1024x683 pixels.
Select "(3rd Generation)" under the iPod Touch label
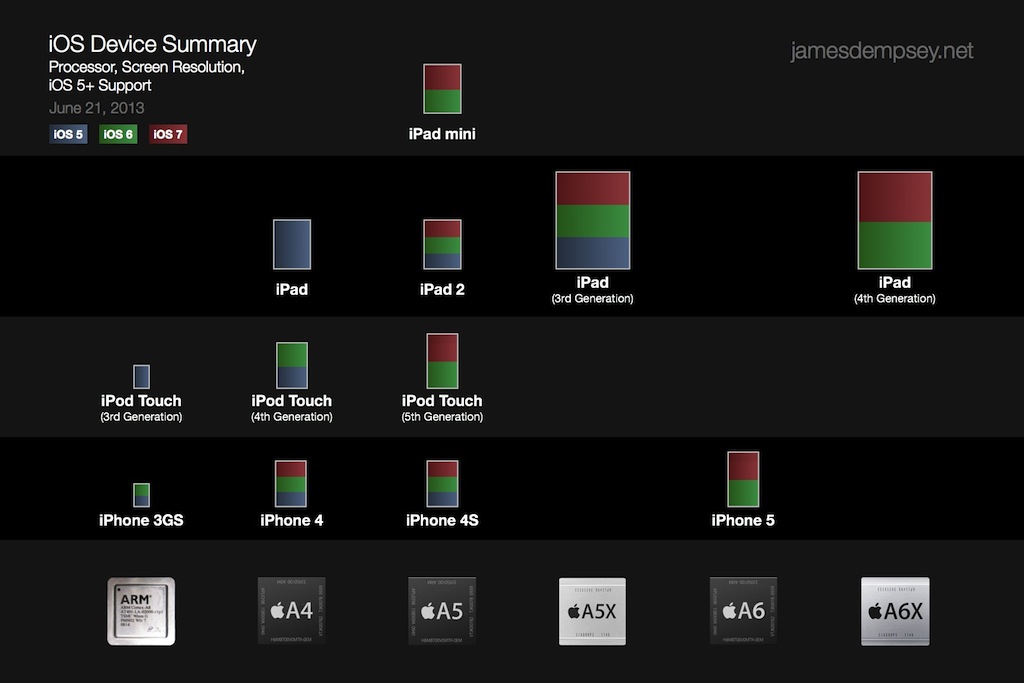point(141,417)
